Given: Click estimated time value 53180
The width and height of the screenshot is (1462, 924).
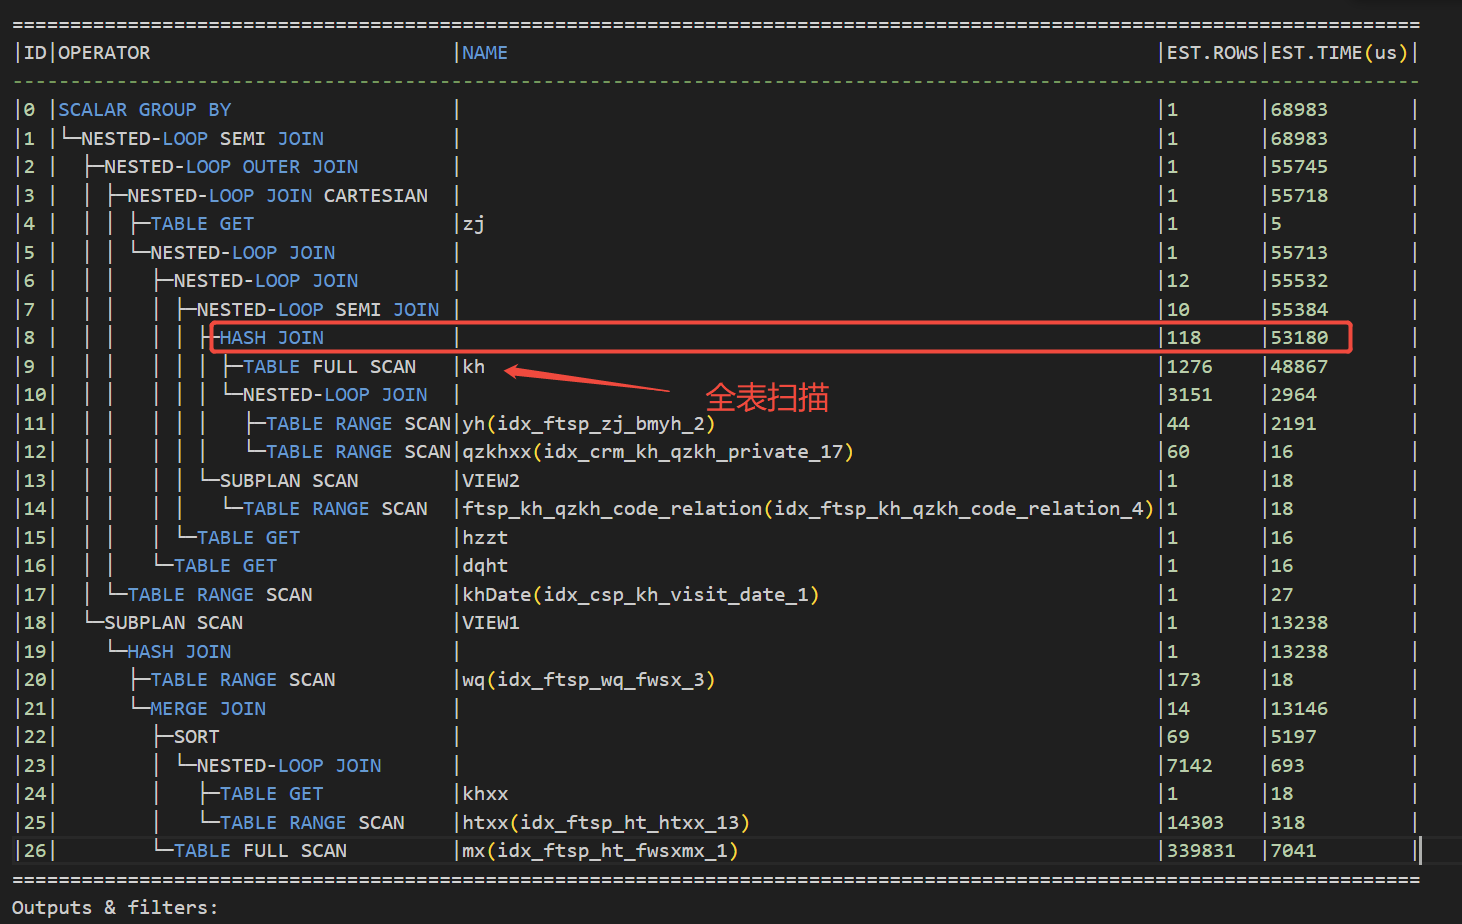Looking at the screenshot, I should (1300, 338).
